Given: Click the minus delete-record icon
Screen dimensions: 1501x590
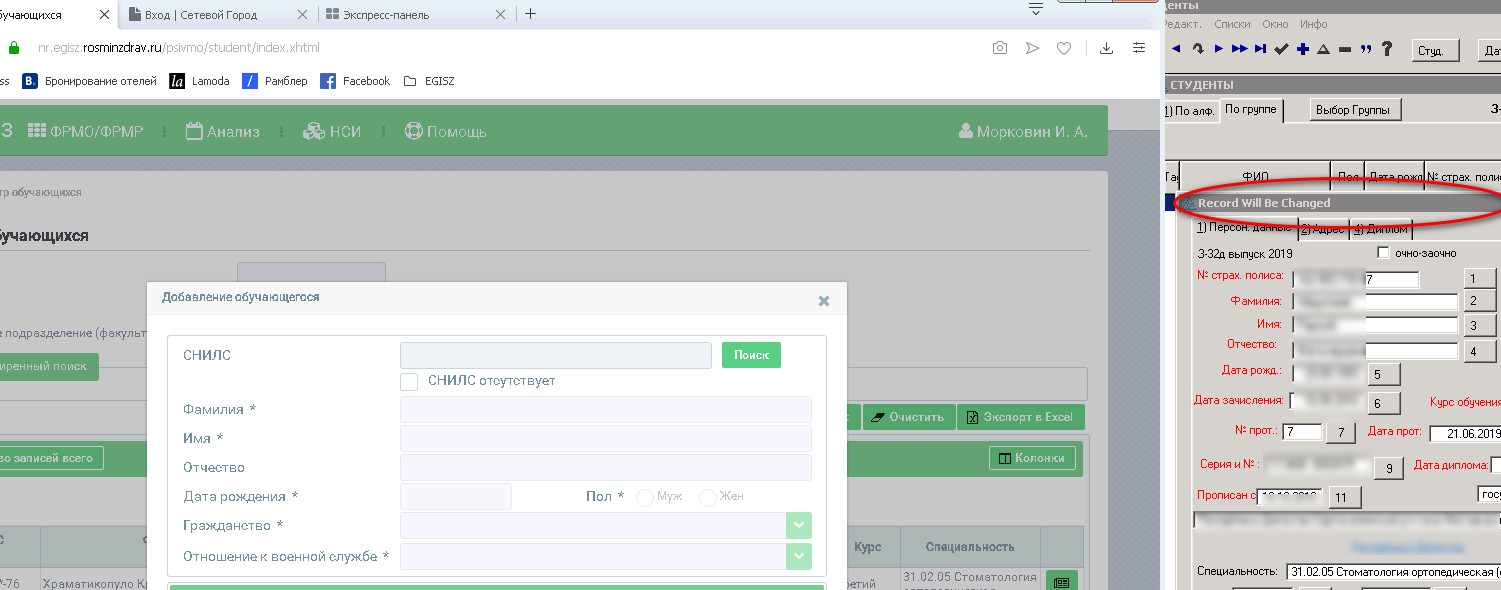Looking at the screenshot, I should (x=1344, y=49).
